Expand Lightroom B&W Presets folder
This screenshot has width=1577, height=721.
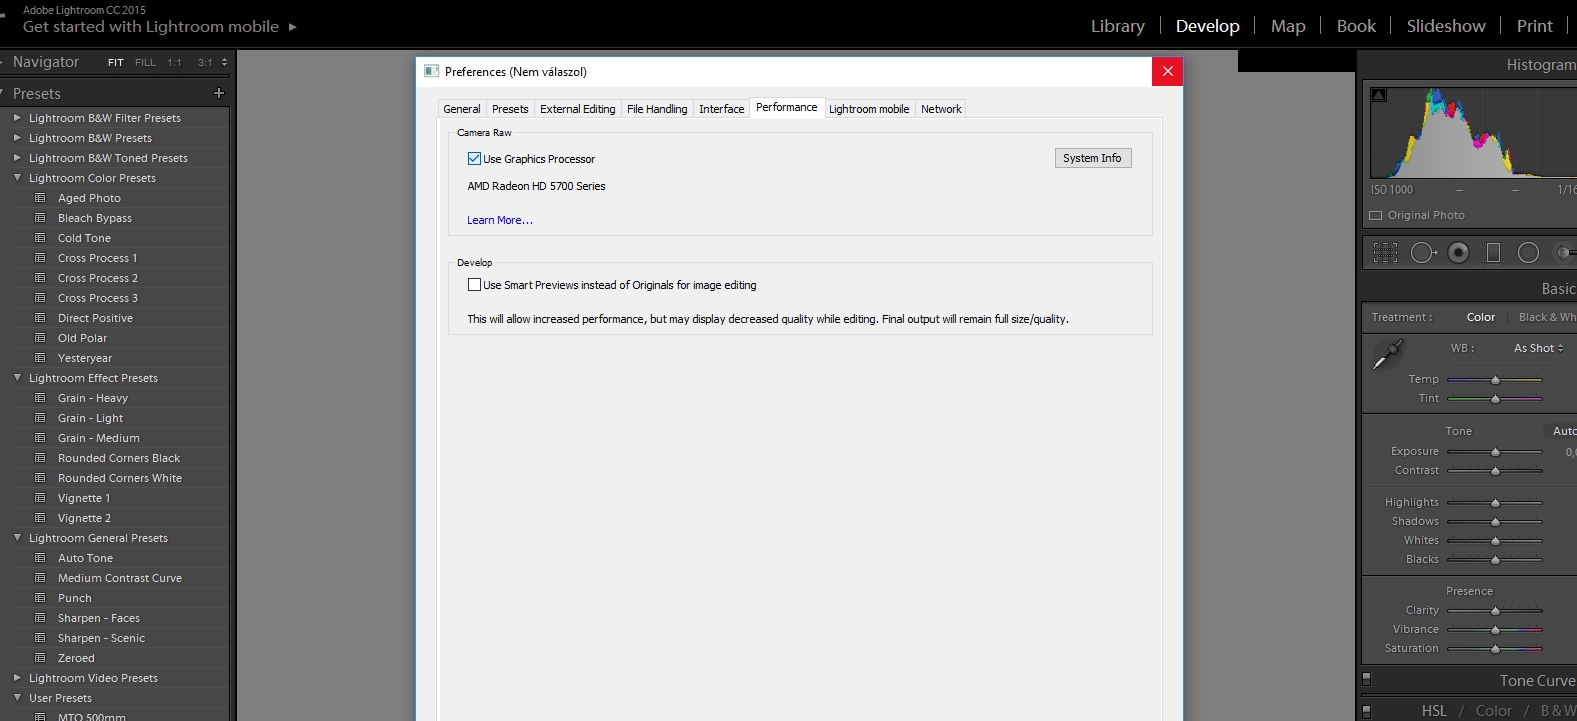coord(17,137)
